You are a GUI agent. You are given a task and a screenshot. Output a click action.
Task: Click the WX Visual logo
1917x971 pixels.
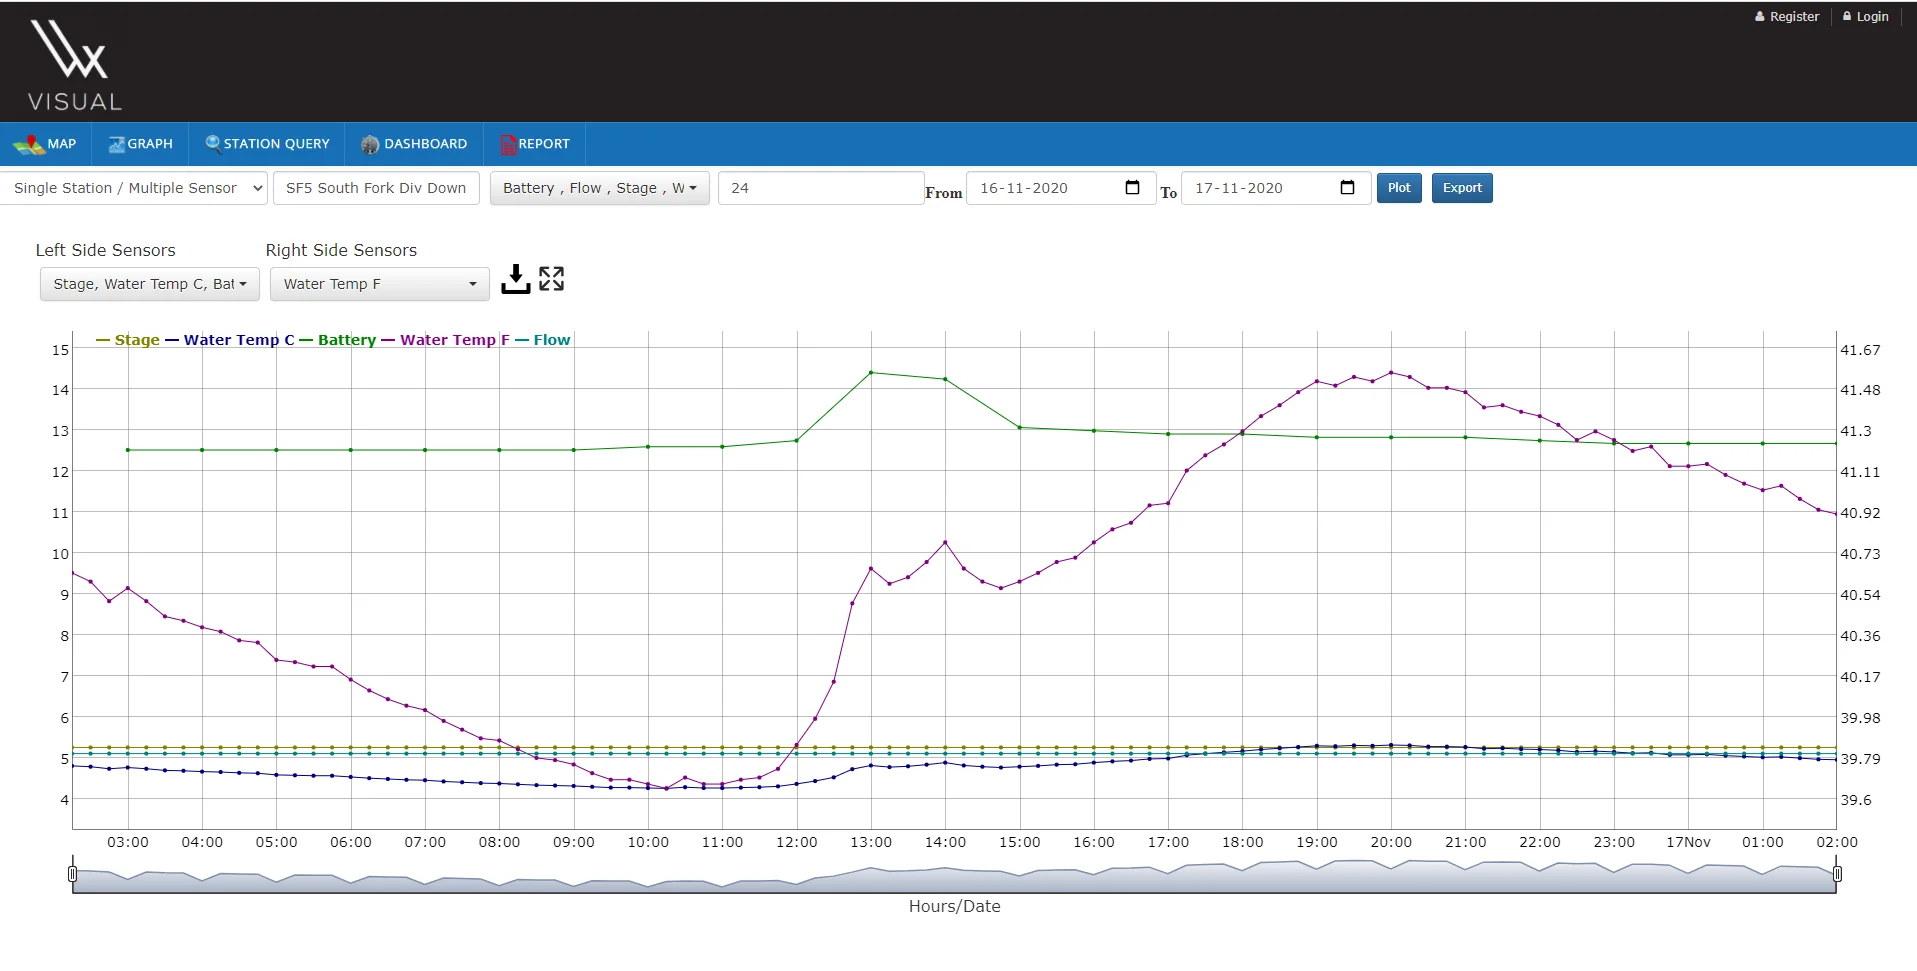(74, 65)
